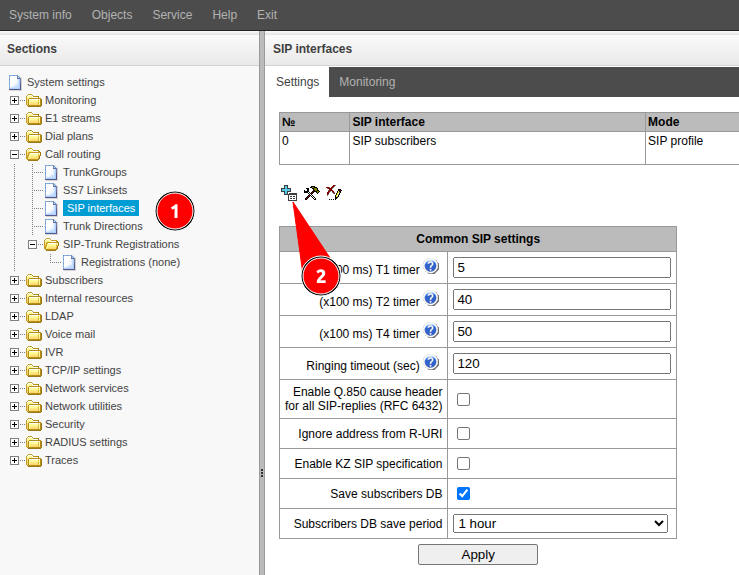
Task: Open the Service menu
Action: [172, 15]
